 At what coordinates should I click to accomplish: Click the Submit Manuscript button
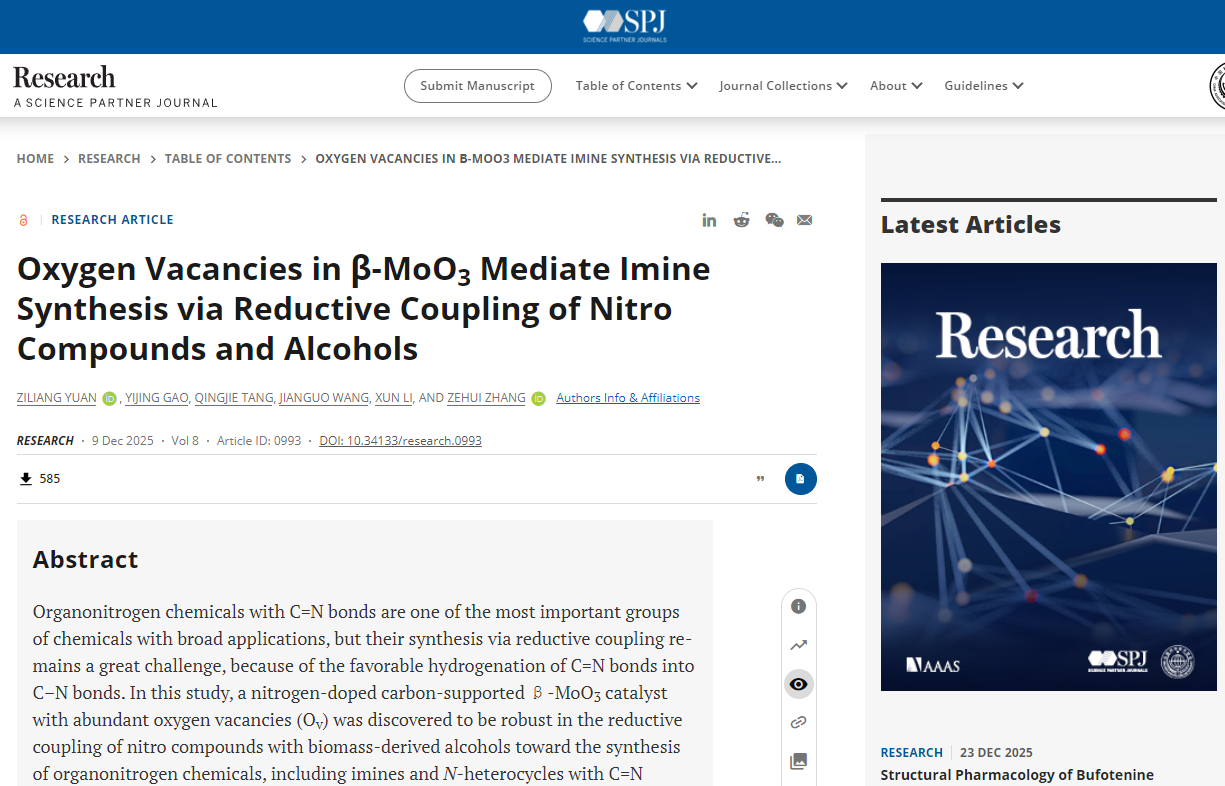coord(477,86)
